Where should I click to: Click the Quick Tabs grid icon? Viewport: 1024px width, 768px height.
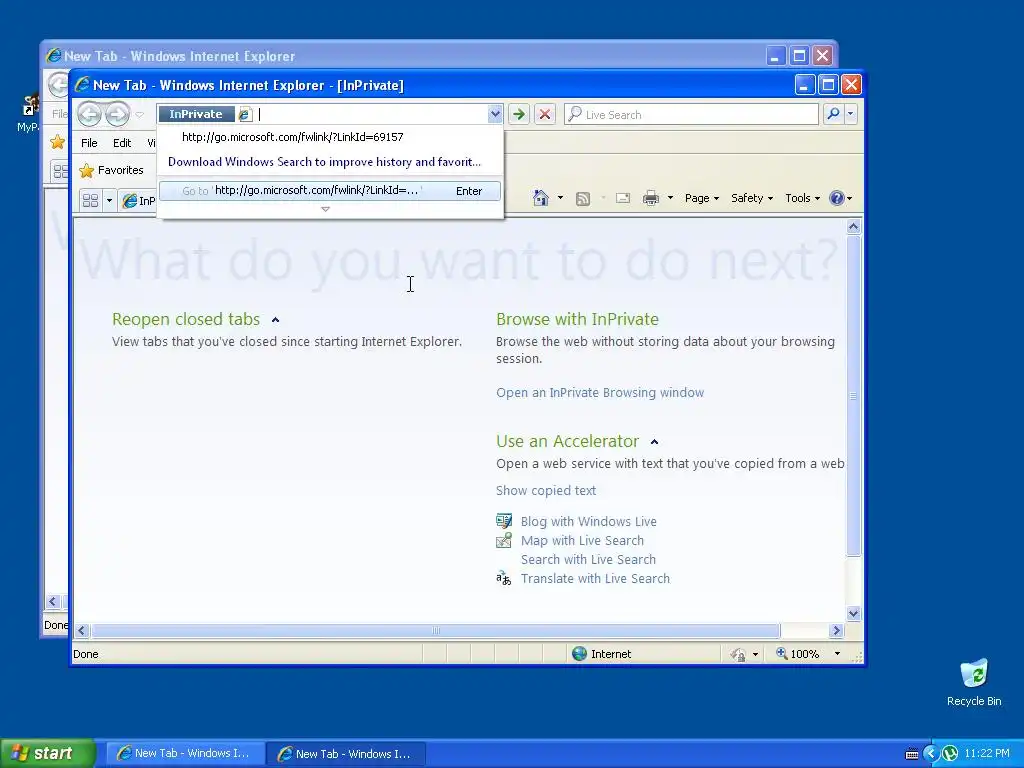[91, 200]
